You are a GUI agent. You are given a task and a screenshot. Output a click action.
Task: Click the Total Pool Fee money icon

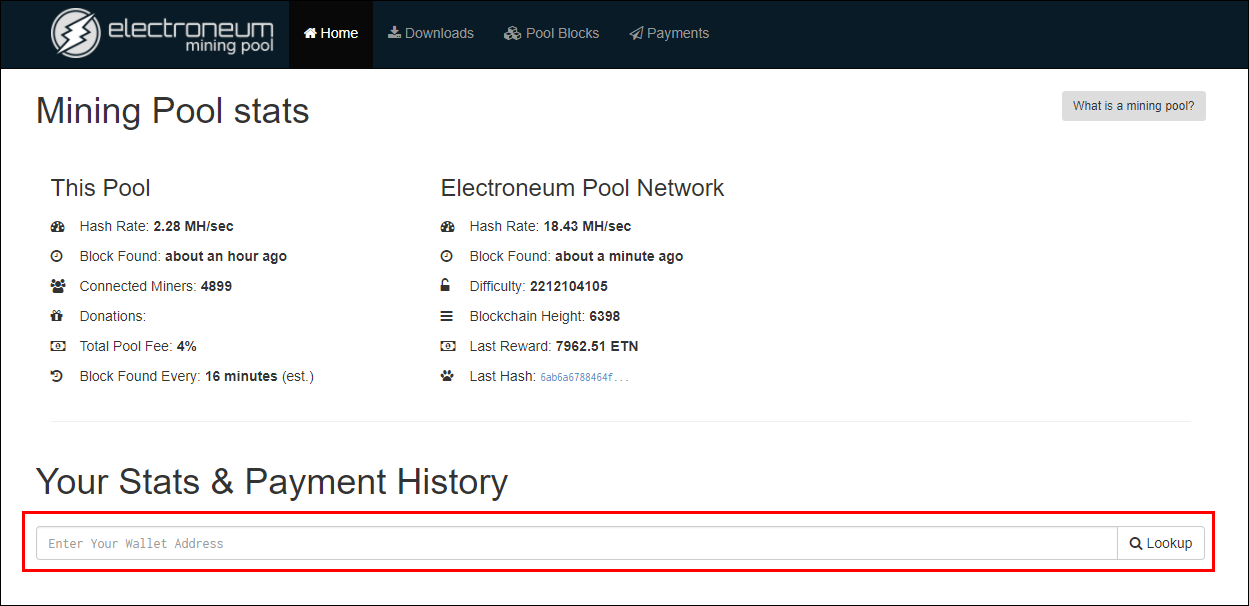57,346
